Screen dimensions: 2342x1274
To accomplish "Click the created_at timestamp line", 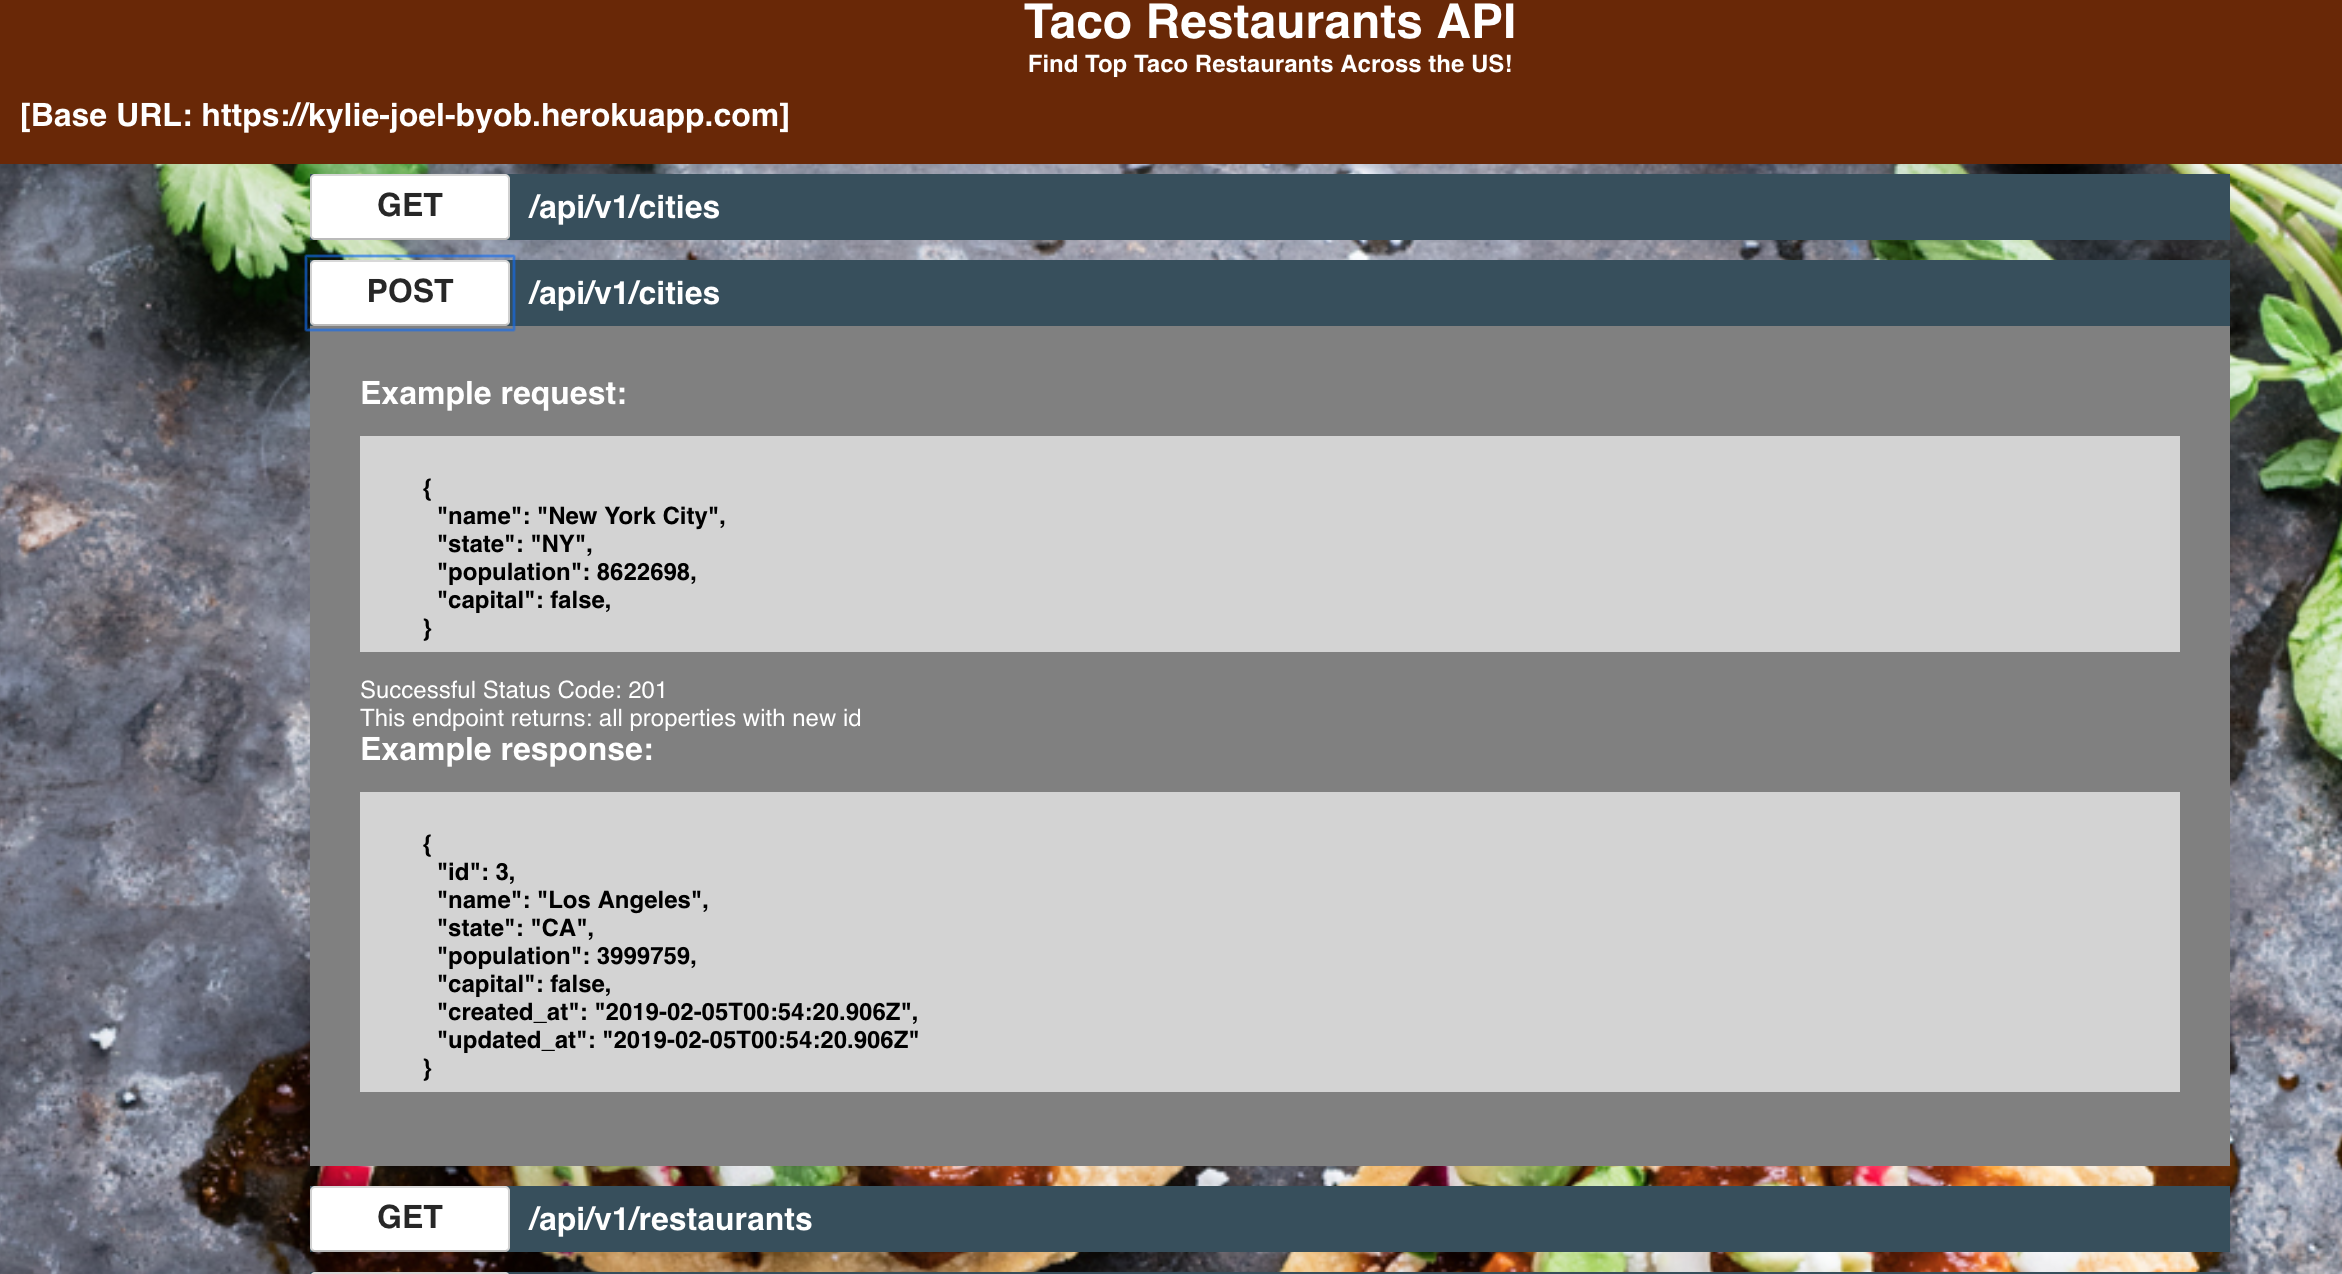I will [677, 1012].
